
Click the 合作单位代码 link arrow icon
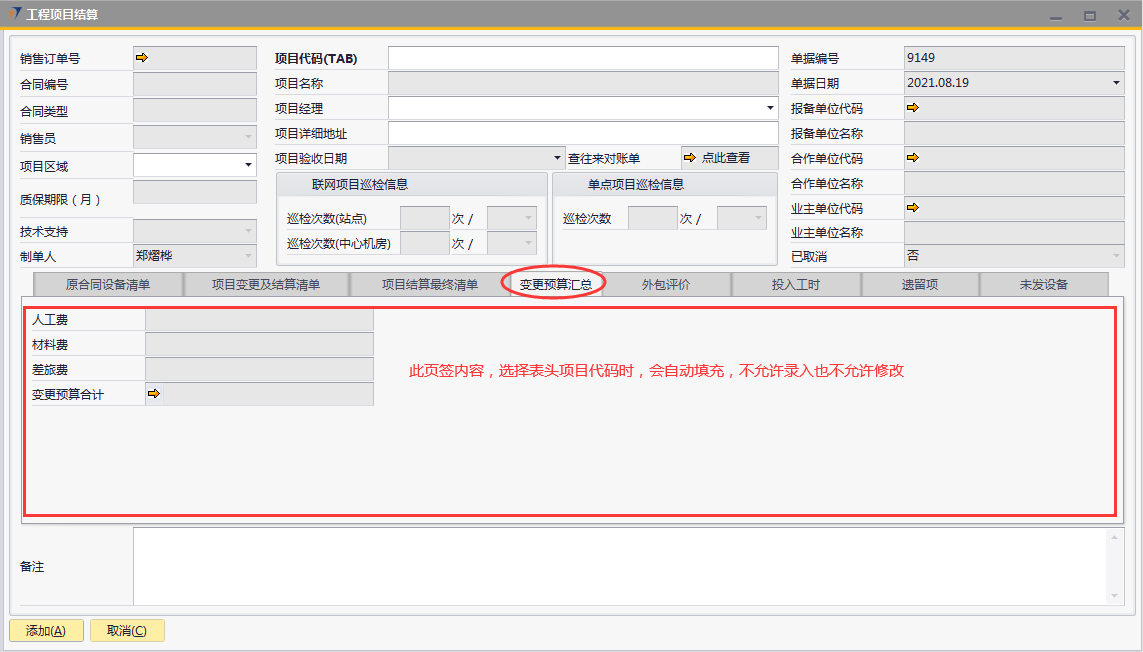tap(912, 157)
